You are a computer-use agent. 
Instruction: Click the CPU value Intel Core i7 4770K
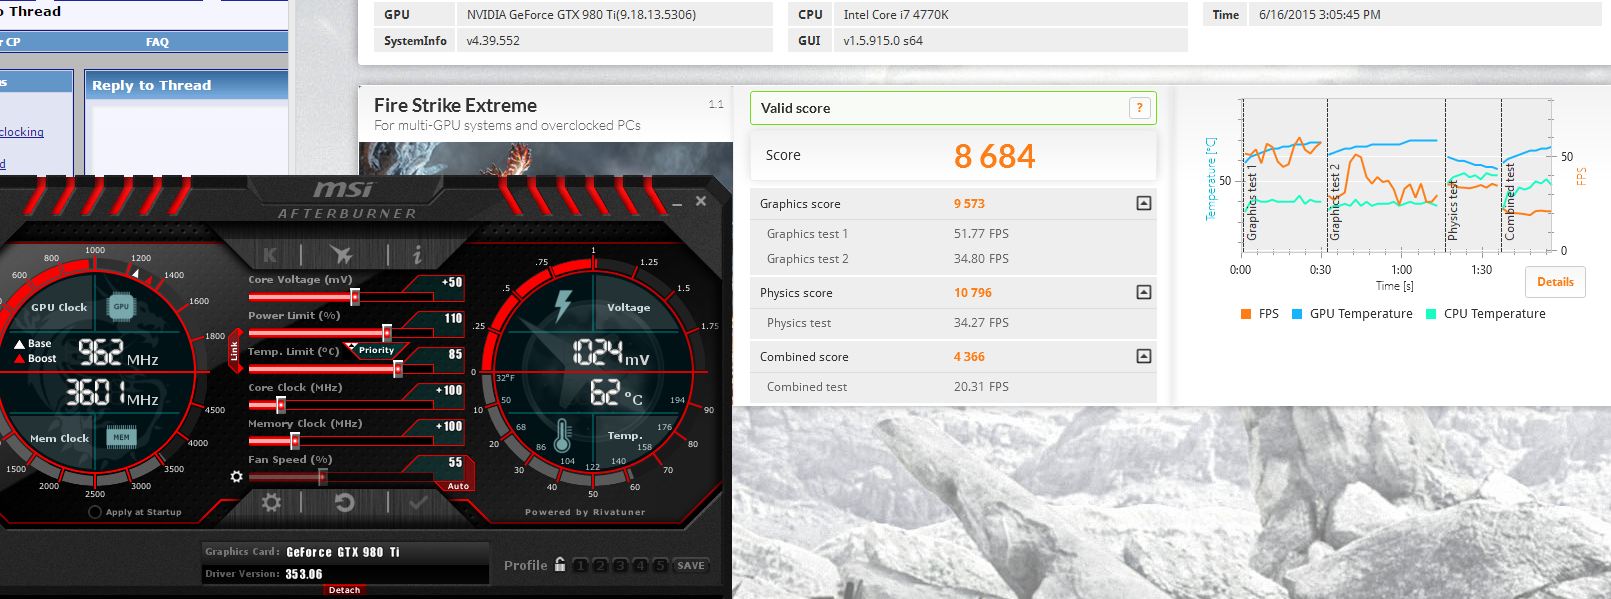896,14
